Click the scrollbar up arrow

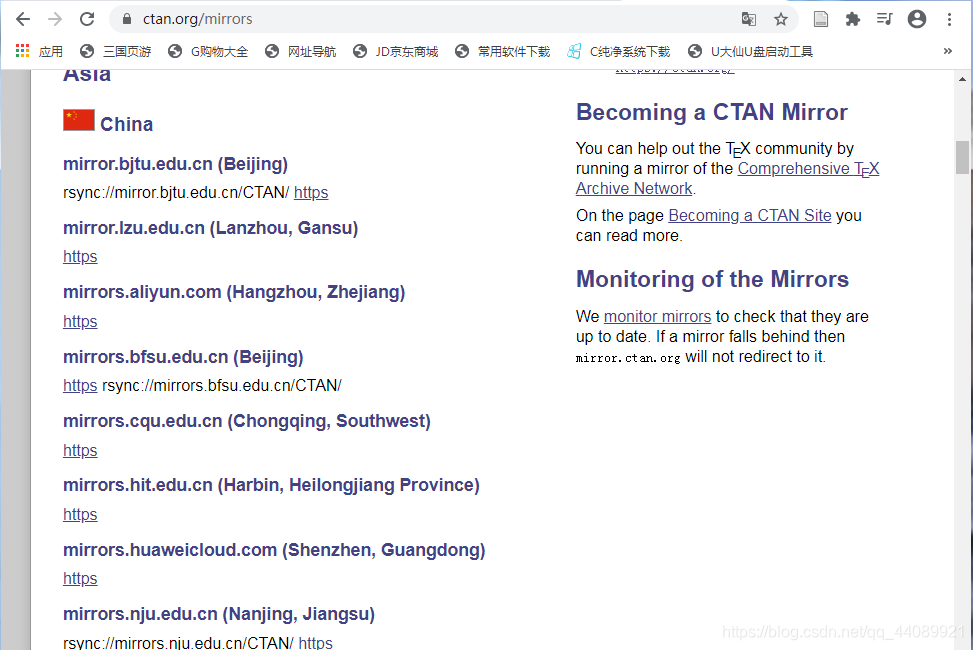coord(962,79)
